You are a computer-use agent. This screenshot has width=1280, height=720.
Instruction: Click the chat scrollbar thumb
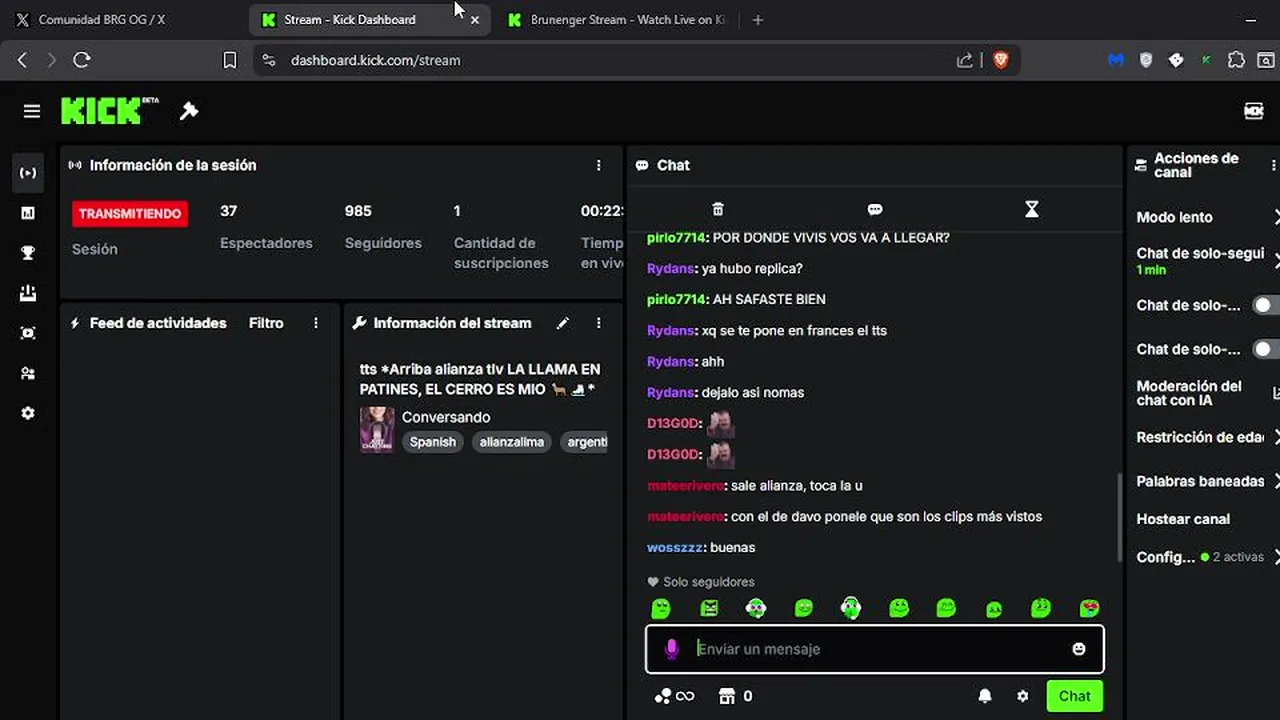[x=1119, y=517]
